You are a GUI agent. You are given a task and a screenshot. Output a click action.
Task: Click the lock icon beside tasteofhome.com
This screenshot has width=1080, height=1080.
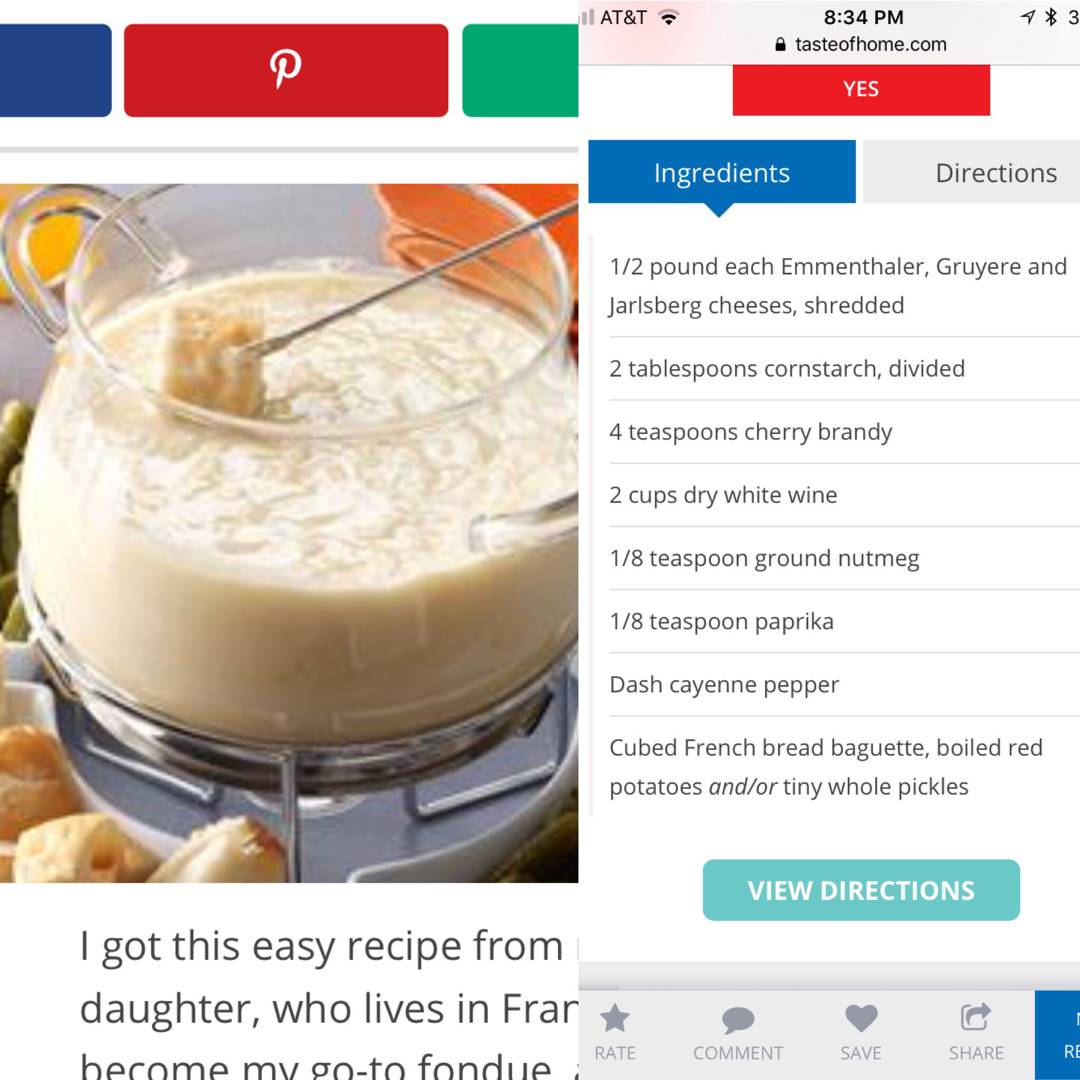pyautogui.click(x=780, y=45)
